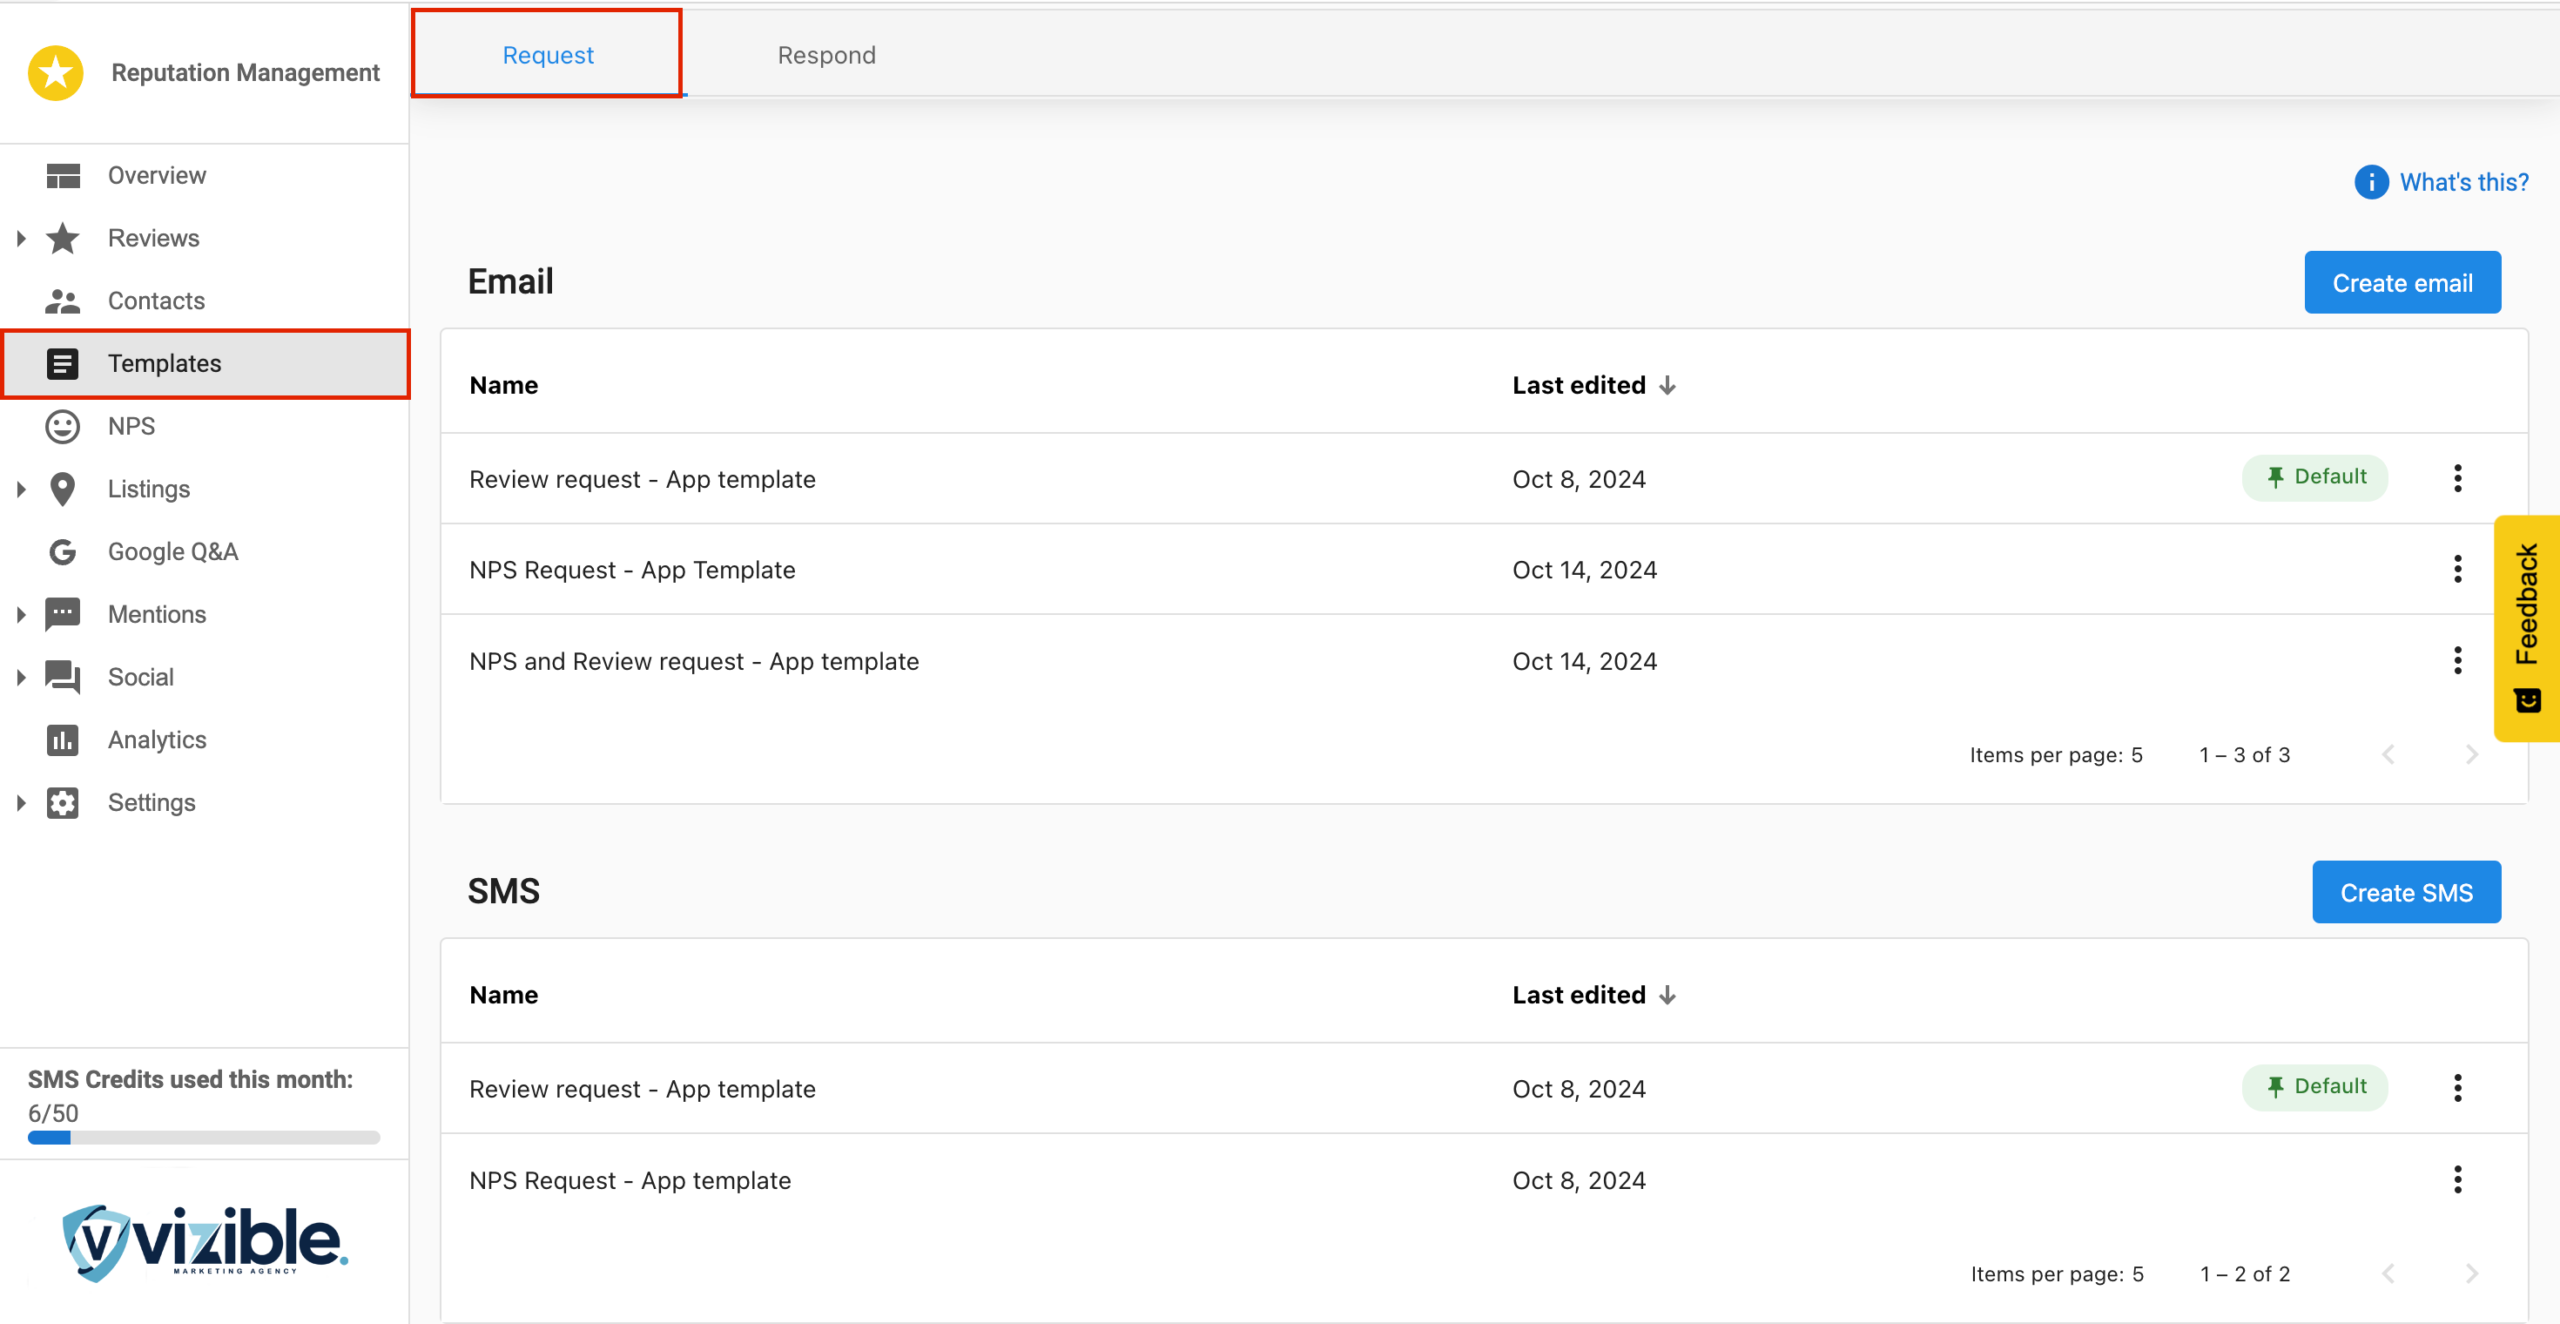Expand the Social sidebar section
The image size is (2560, 1324).
[21, 678]
